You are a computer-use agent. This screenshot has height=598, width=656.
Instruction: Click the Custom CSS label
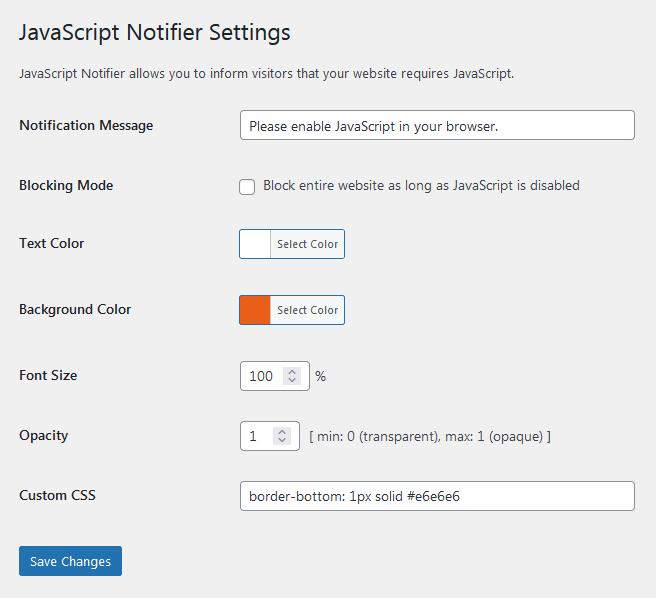[57, 495]
